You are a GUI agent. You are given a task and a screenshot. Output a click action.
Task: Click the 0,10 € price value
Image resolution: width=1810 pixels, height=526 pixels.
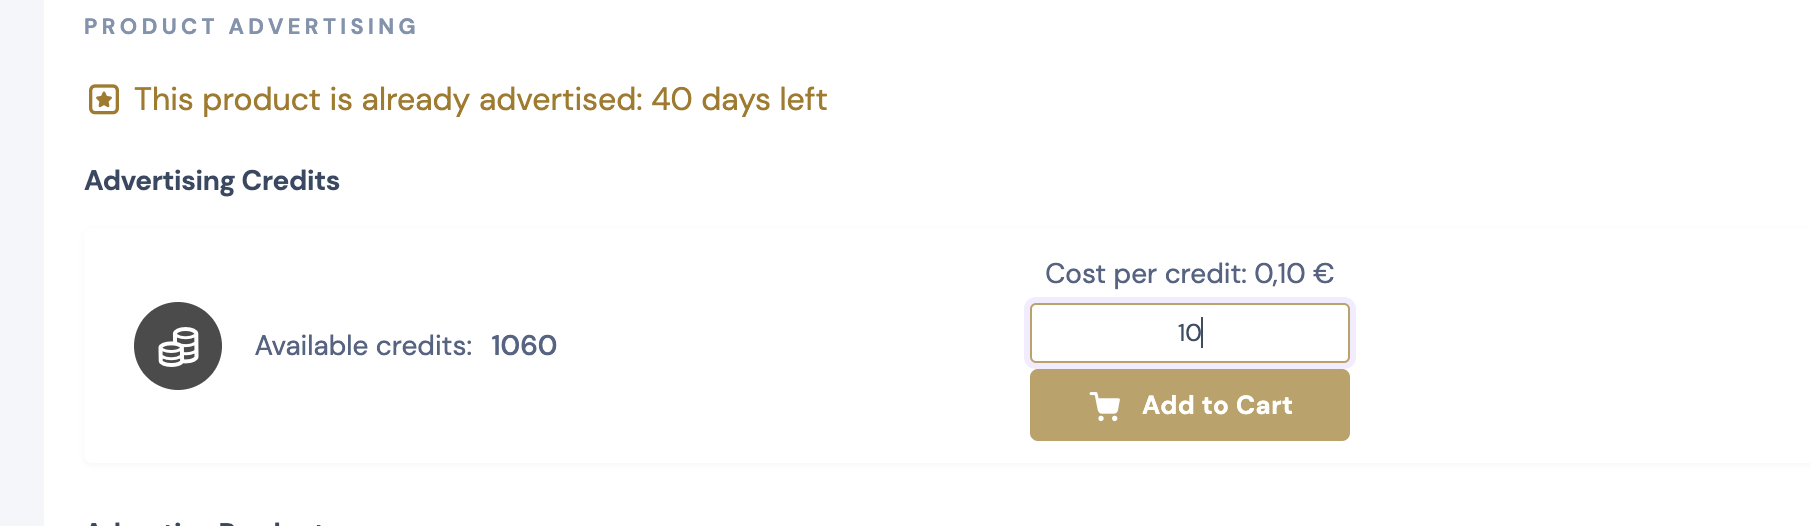(x=1294, y=274)
